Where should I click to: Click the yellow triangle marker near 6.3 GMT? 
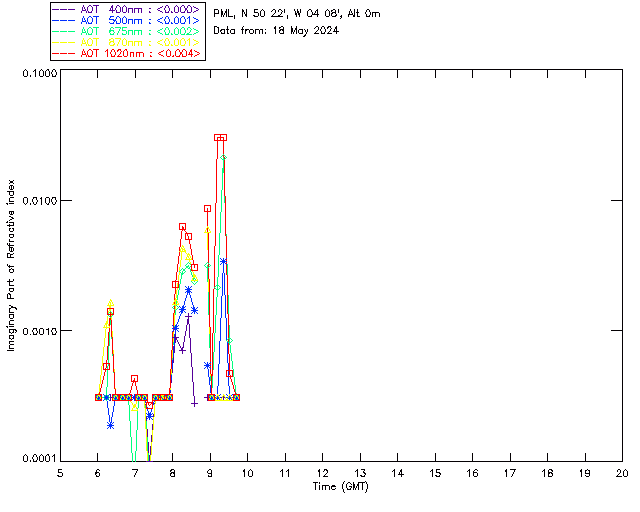pos(110,303)
